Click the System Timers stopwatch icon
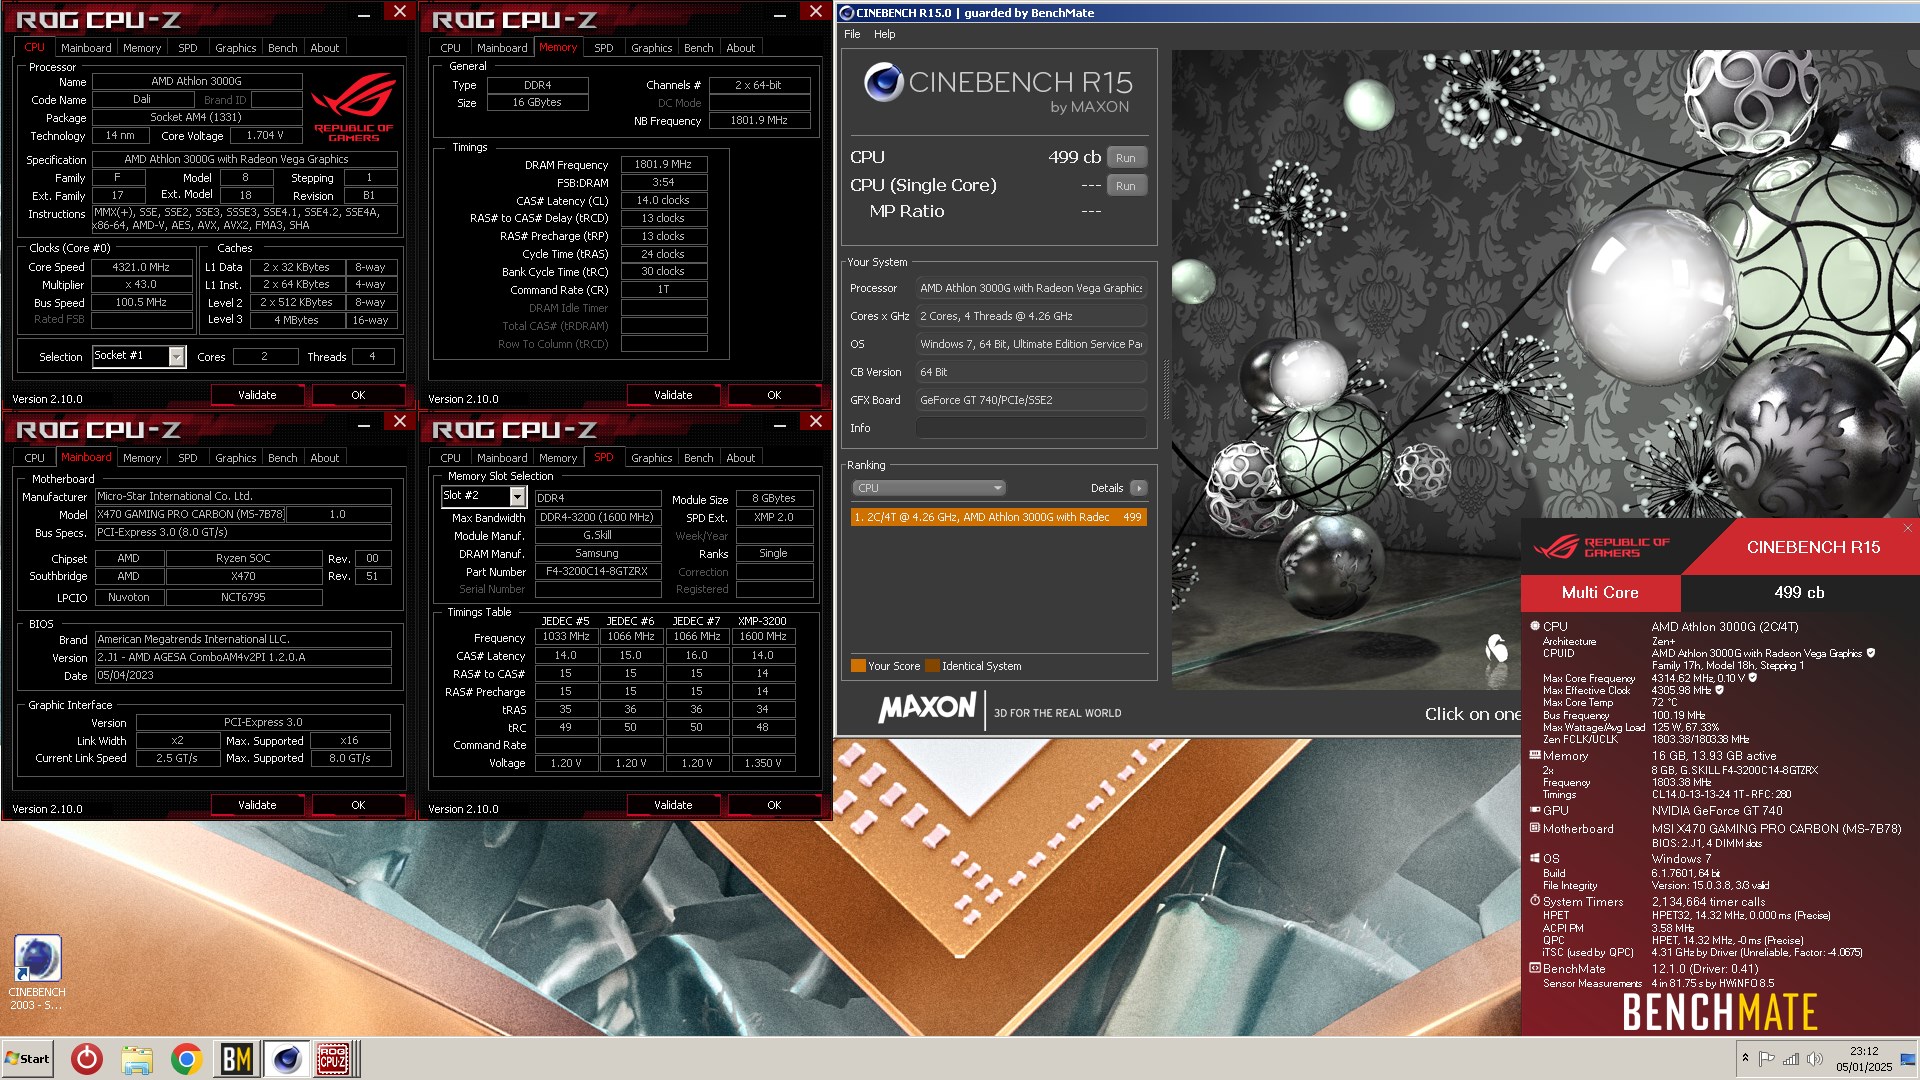Screen dimensions: 1920x1080 click(x=1535, y=901)
